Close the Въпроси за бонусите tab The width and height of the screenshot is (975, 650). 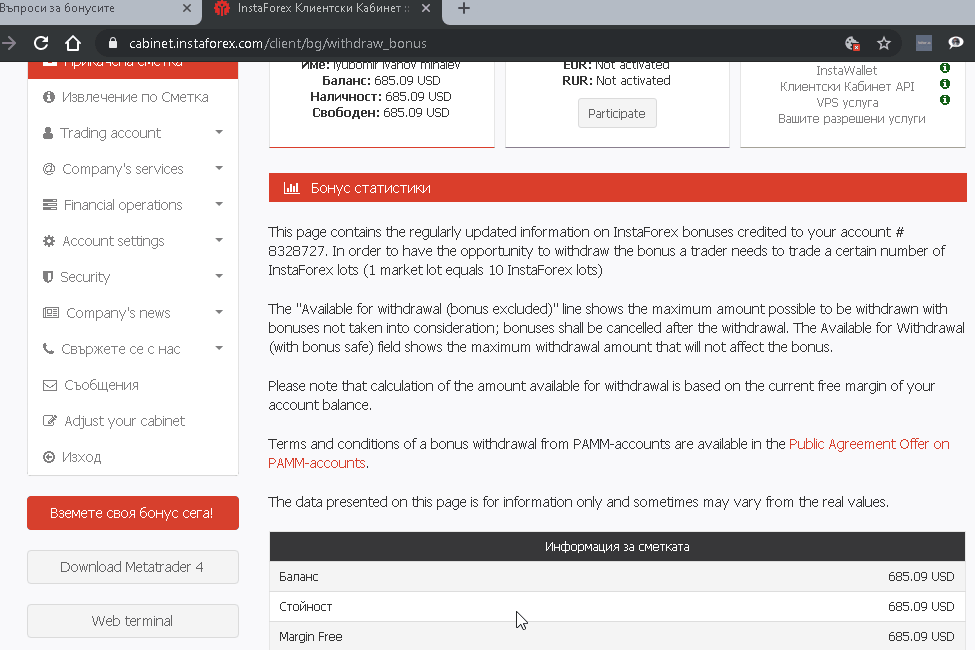click(187, 8)
